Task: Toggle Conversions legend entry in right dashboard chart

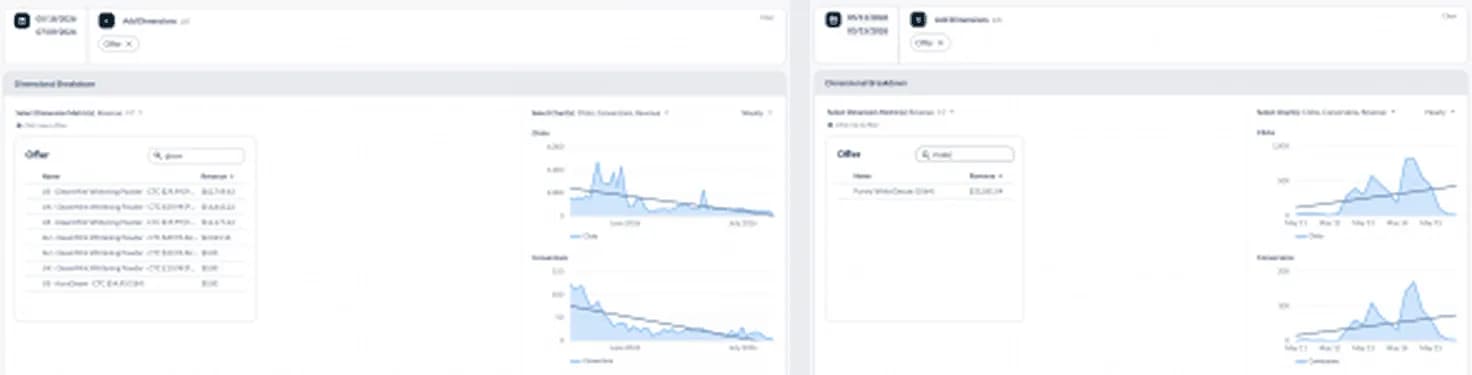Action: (x=1316, y=360)
